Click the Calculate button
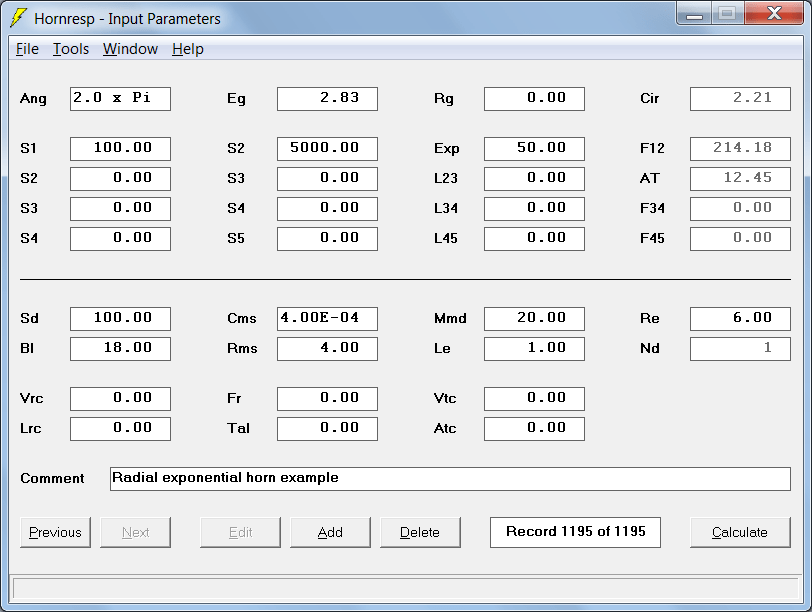 click(x=740, y=532)
